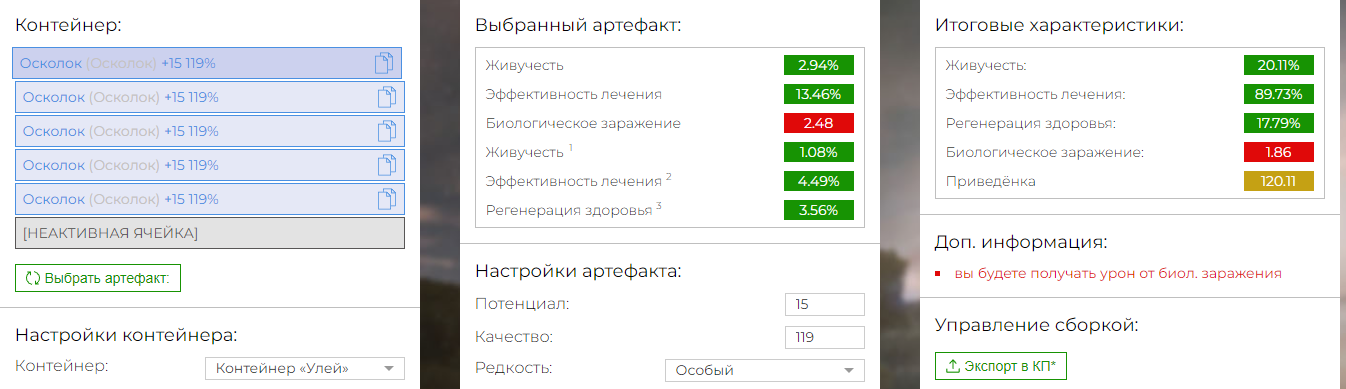The width and height of the screenshot is (1346, 389).
Task: Select the first Осколок slot
Action: (x=207, y=63)
